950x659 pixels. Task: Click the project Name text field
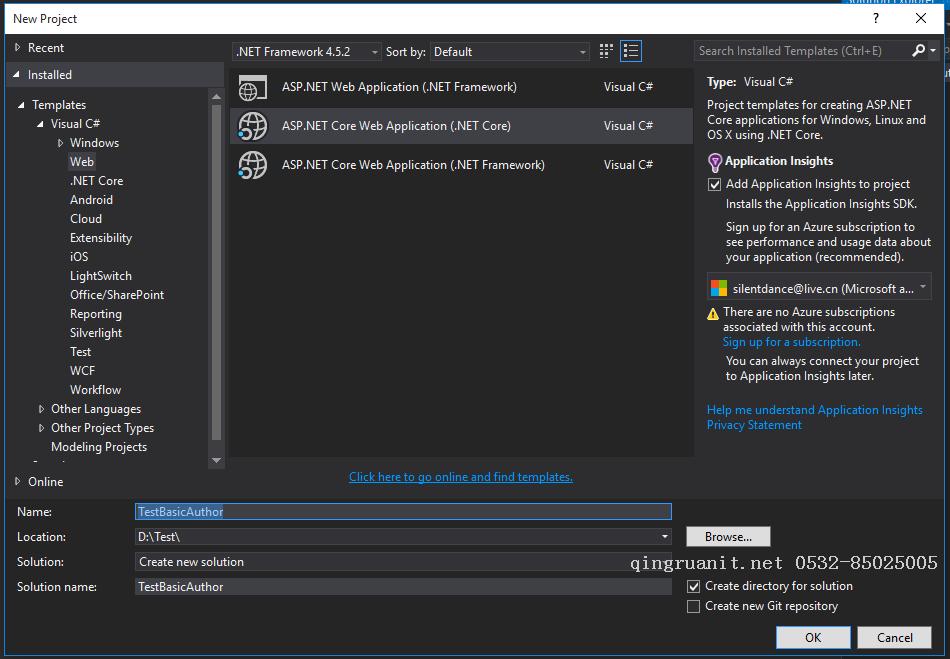click(403, 511)
